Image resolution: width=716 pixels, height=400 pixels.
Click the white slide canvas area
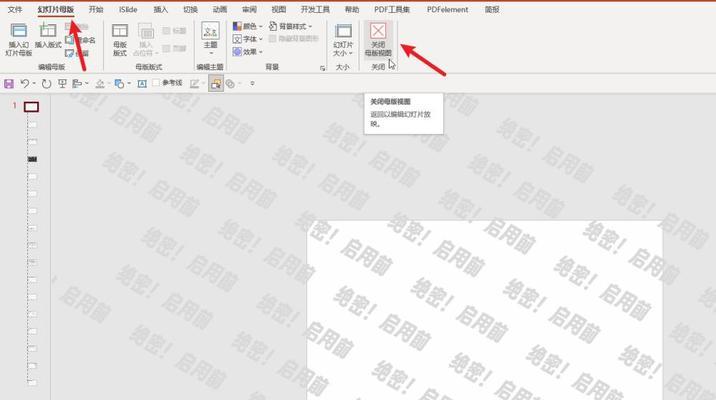coord(484,311)
